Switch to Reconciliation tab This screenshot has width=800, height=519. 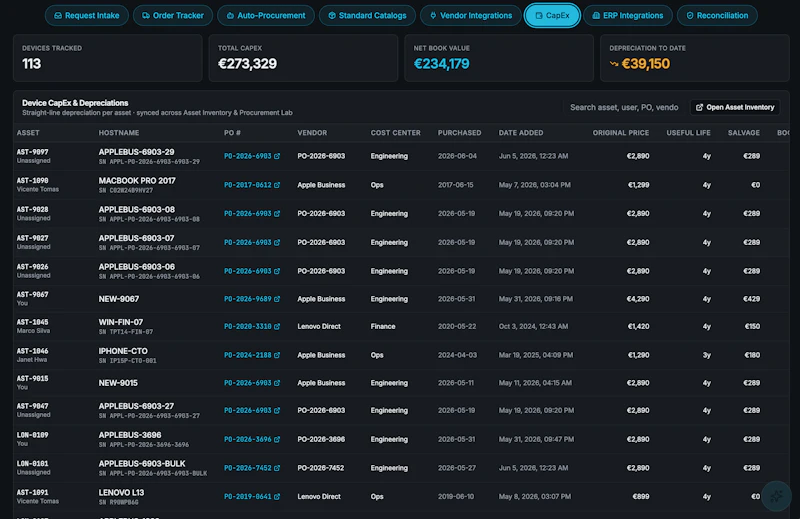(717, 15)
